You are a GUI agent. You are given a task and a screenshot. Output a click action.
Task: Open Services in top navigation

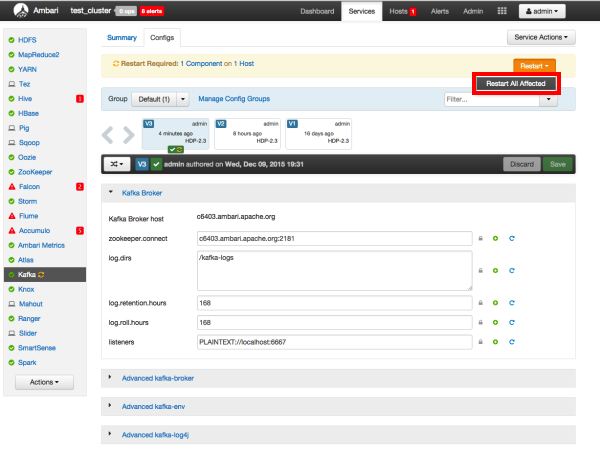click(362, 11)
